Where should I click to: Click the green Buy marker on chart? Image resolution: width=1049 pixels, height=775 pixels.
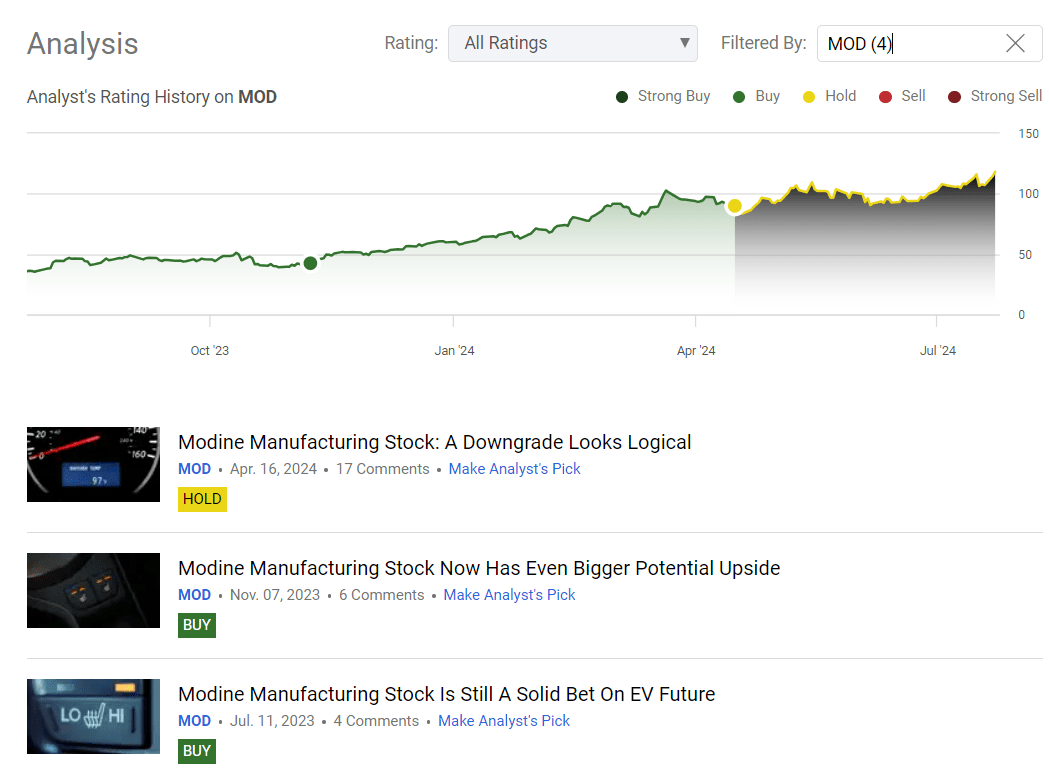click(310, 263)
